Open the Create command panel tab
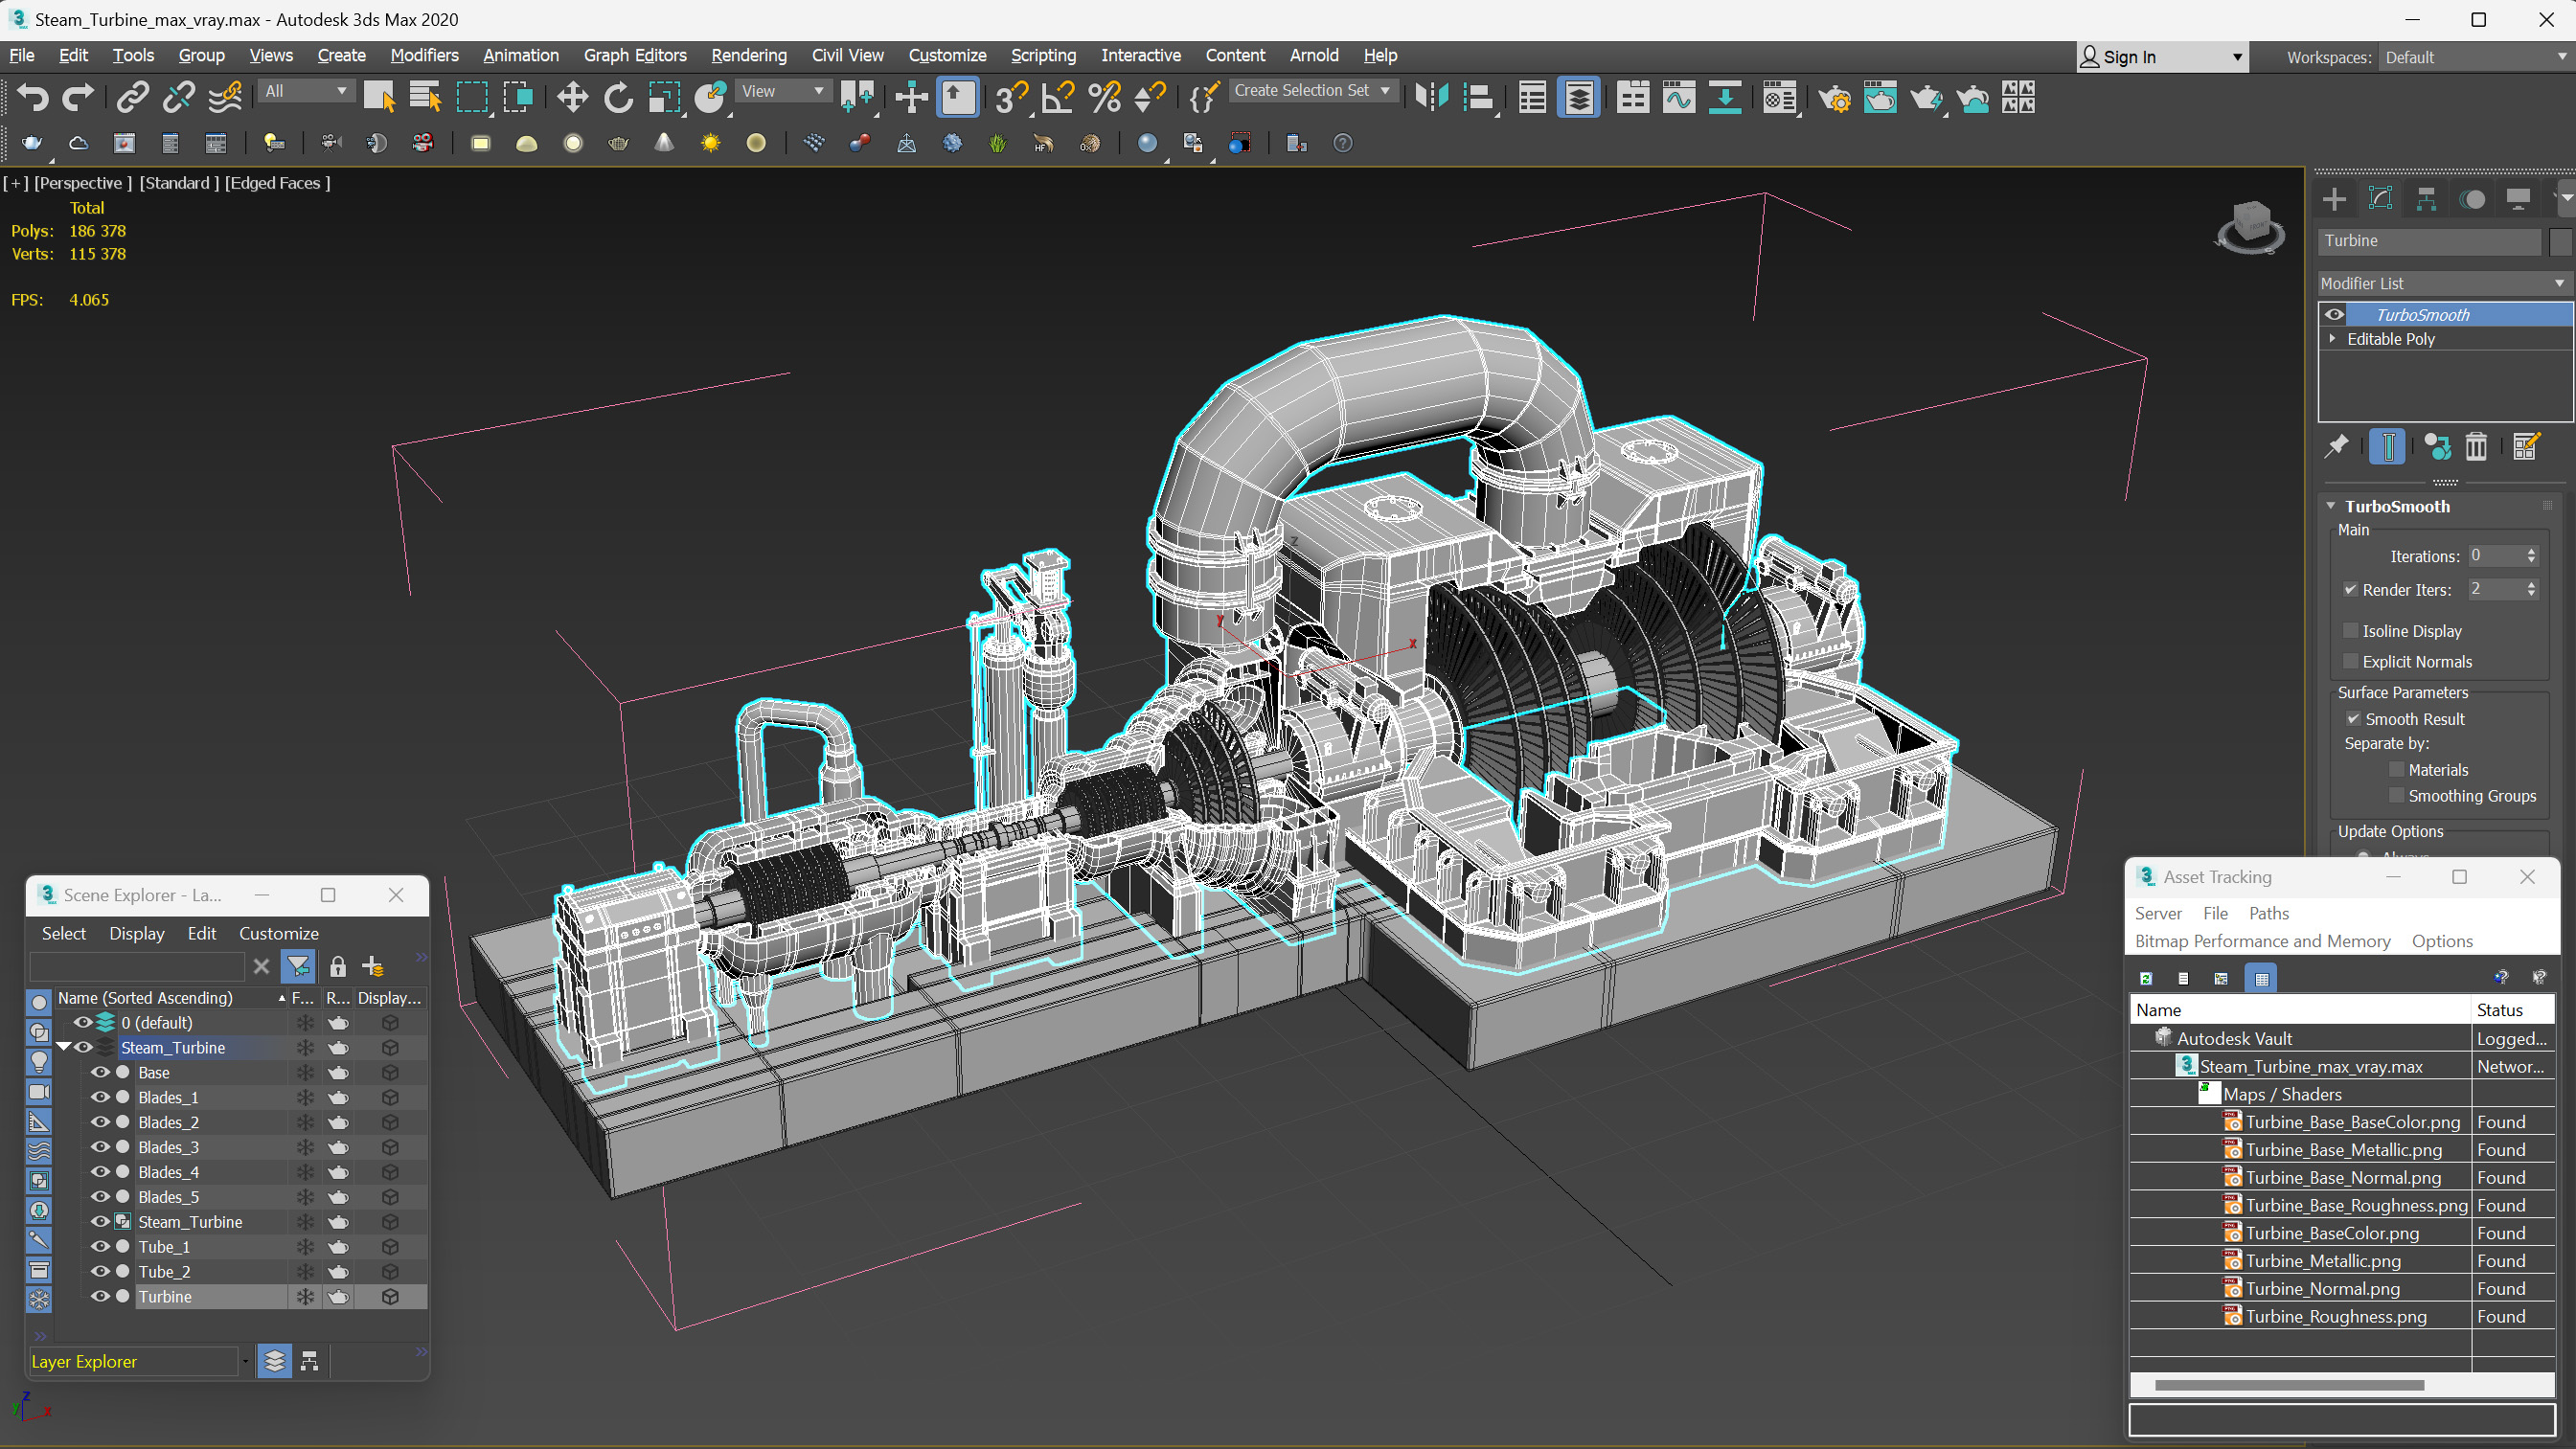This screenshot has width=2576, height=1449. pyautogui.click(x=2334, y=199)
